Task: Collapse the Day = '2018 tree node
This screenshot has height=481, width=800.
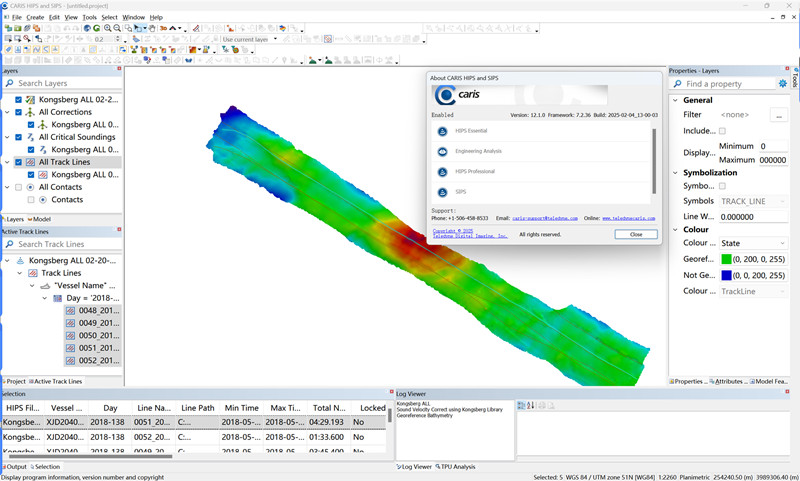Action: [x=44, y=298]
